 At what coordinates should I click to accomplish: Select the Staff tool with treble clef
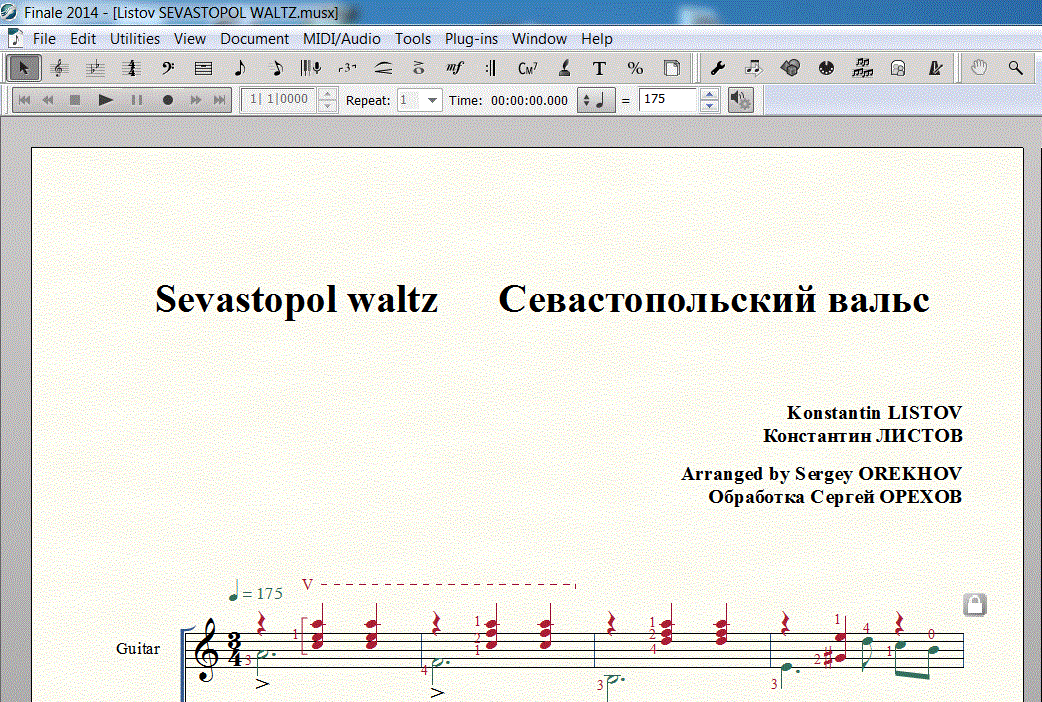coord(60,68)
